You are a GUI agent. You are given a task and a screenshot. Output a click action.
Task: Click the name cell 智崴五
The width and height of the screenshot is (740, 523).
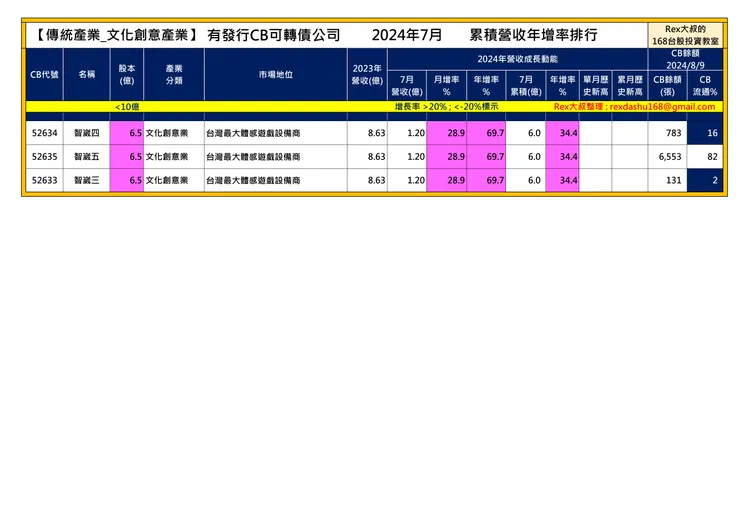[86, 157]
